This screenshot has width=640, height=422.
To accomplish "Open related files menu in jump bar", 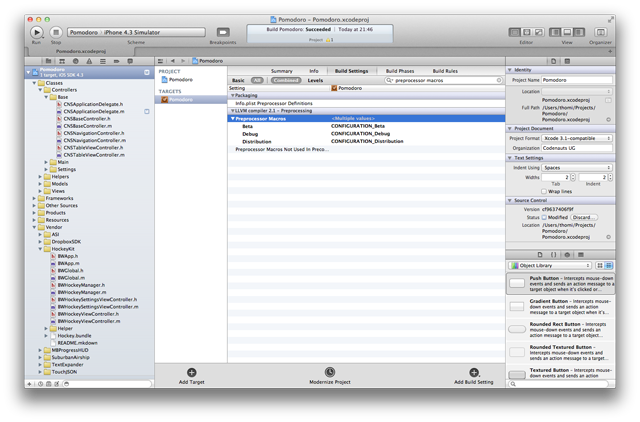I will 160,61.
